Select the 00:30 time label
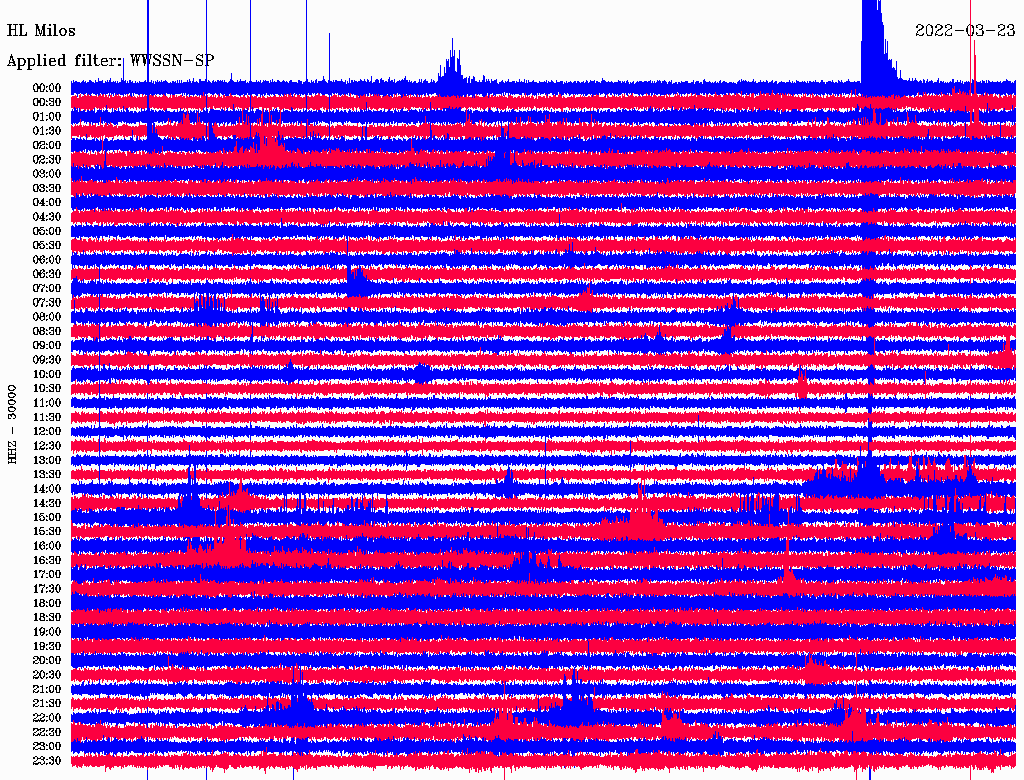The height and width of the screenshot is (780, 1024). [x=47, y=102]
